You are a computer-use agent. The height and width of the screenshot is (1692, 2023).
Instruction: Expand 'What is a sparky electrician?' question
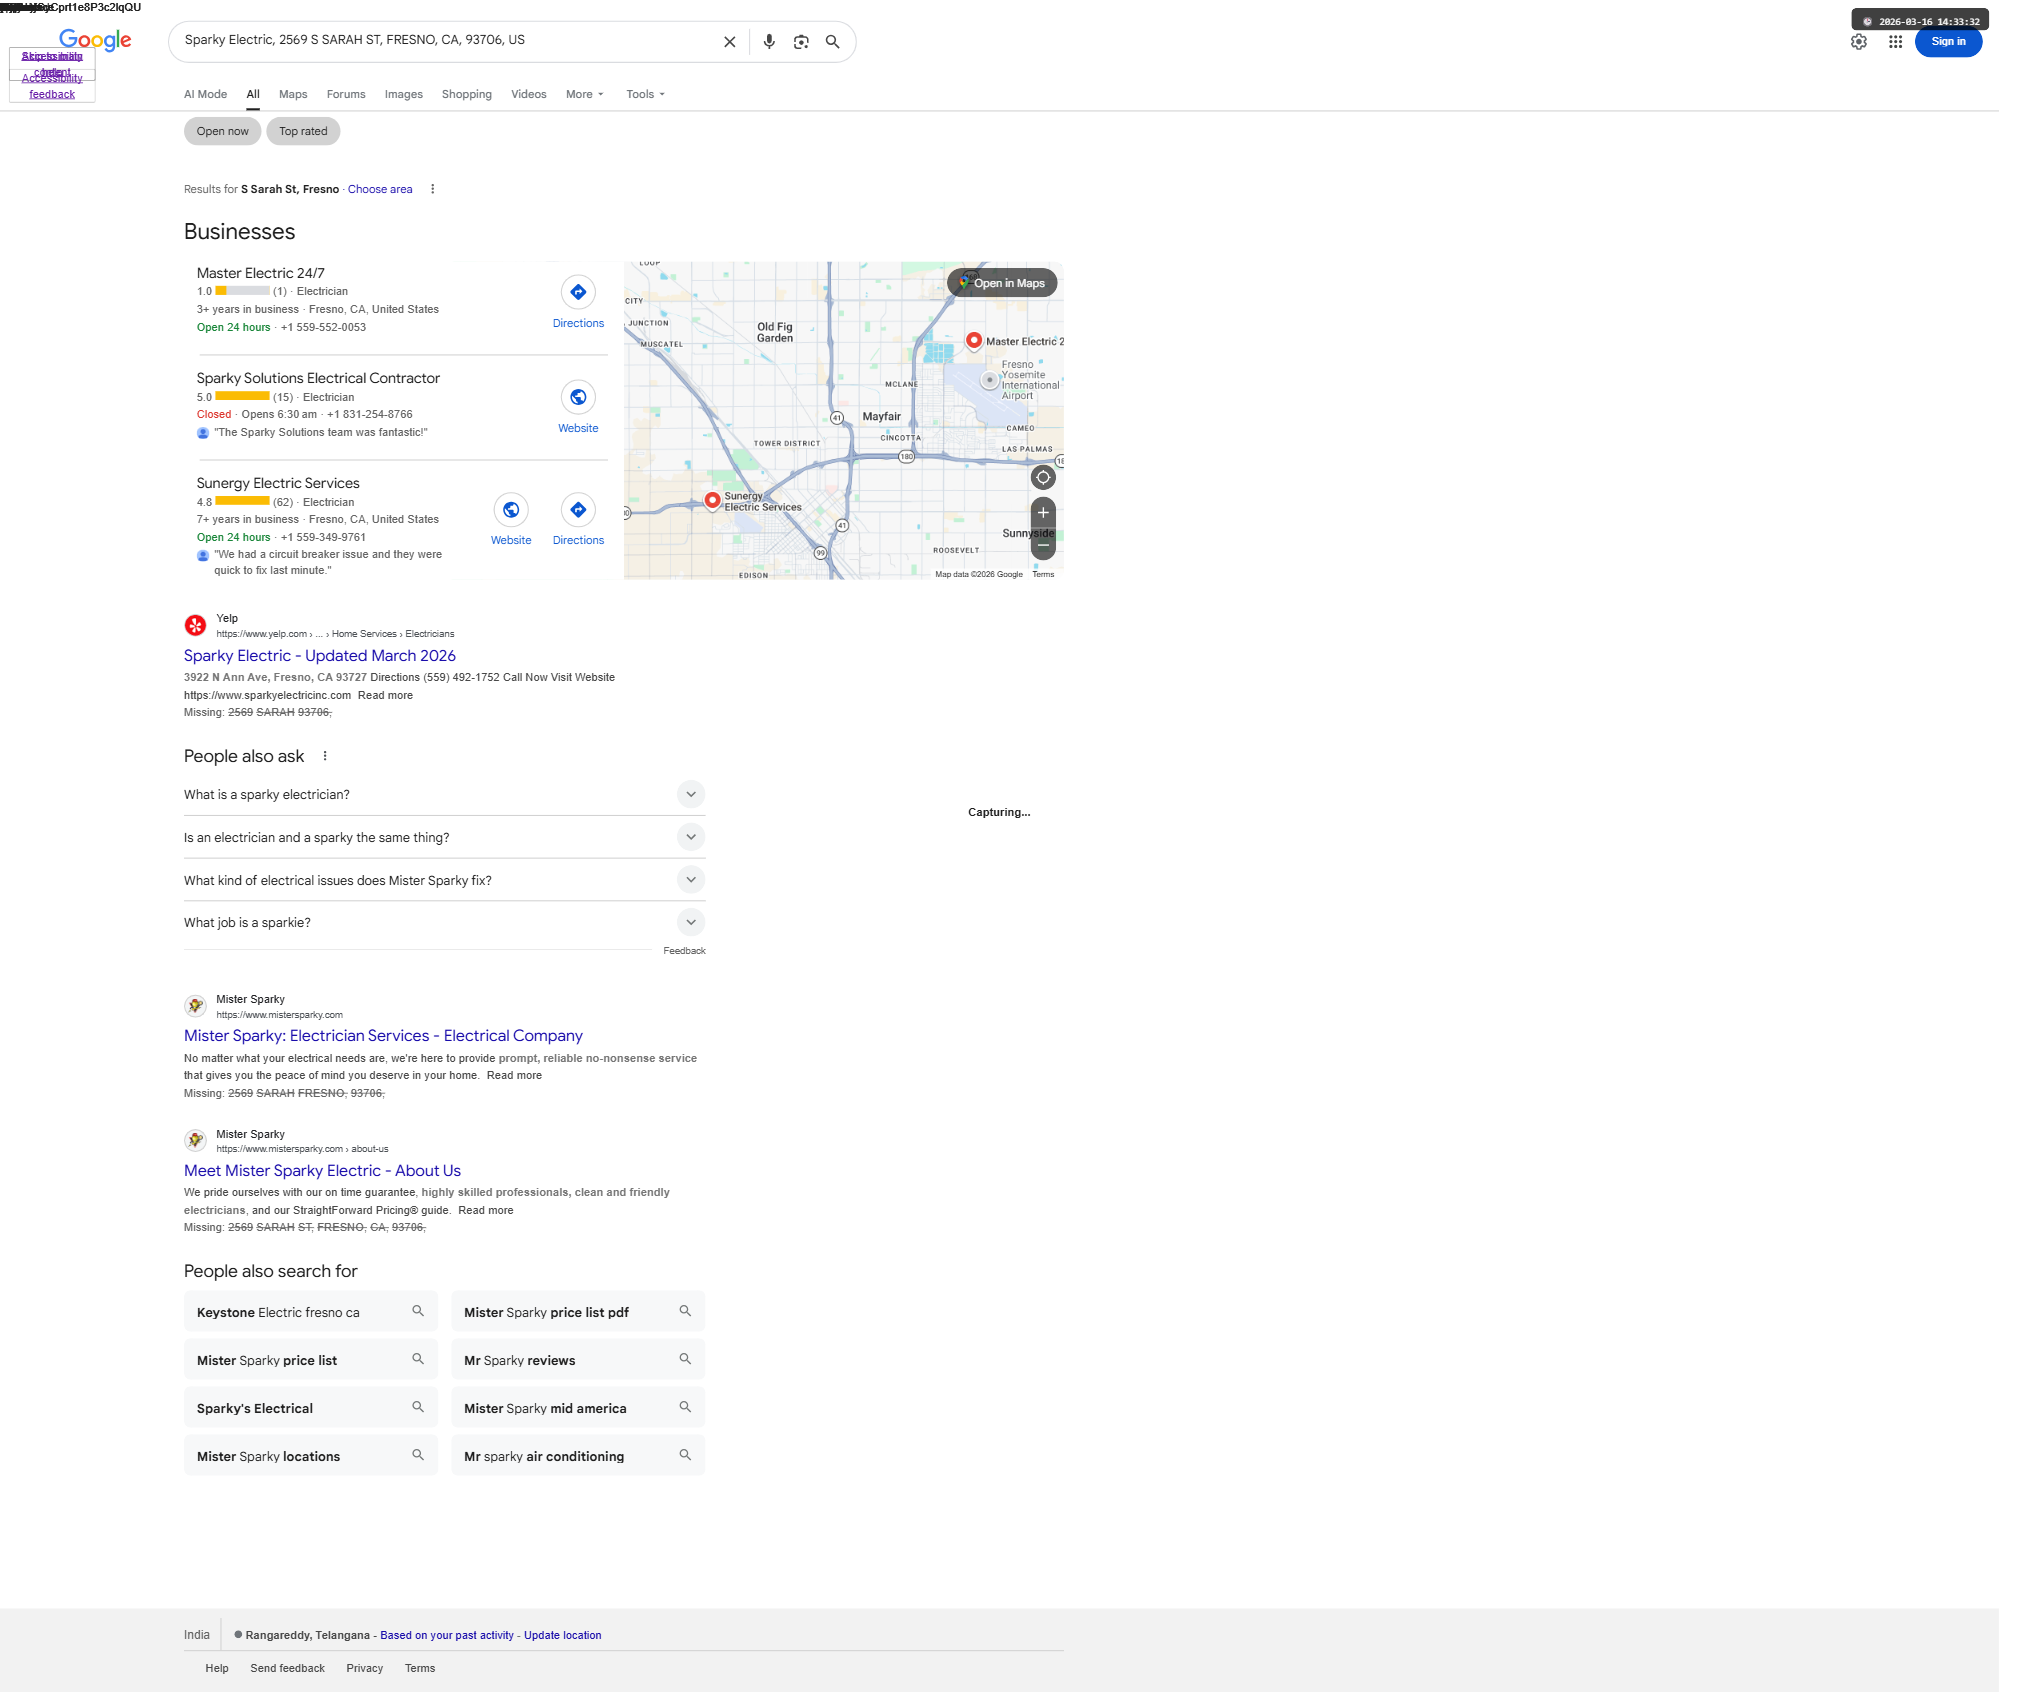[690, 794]
